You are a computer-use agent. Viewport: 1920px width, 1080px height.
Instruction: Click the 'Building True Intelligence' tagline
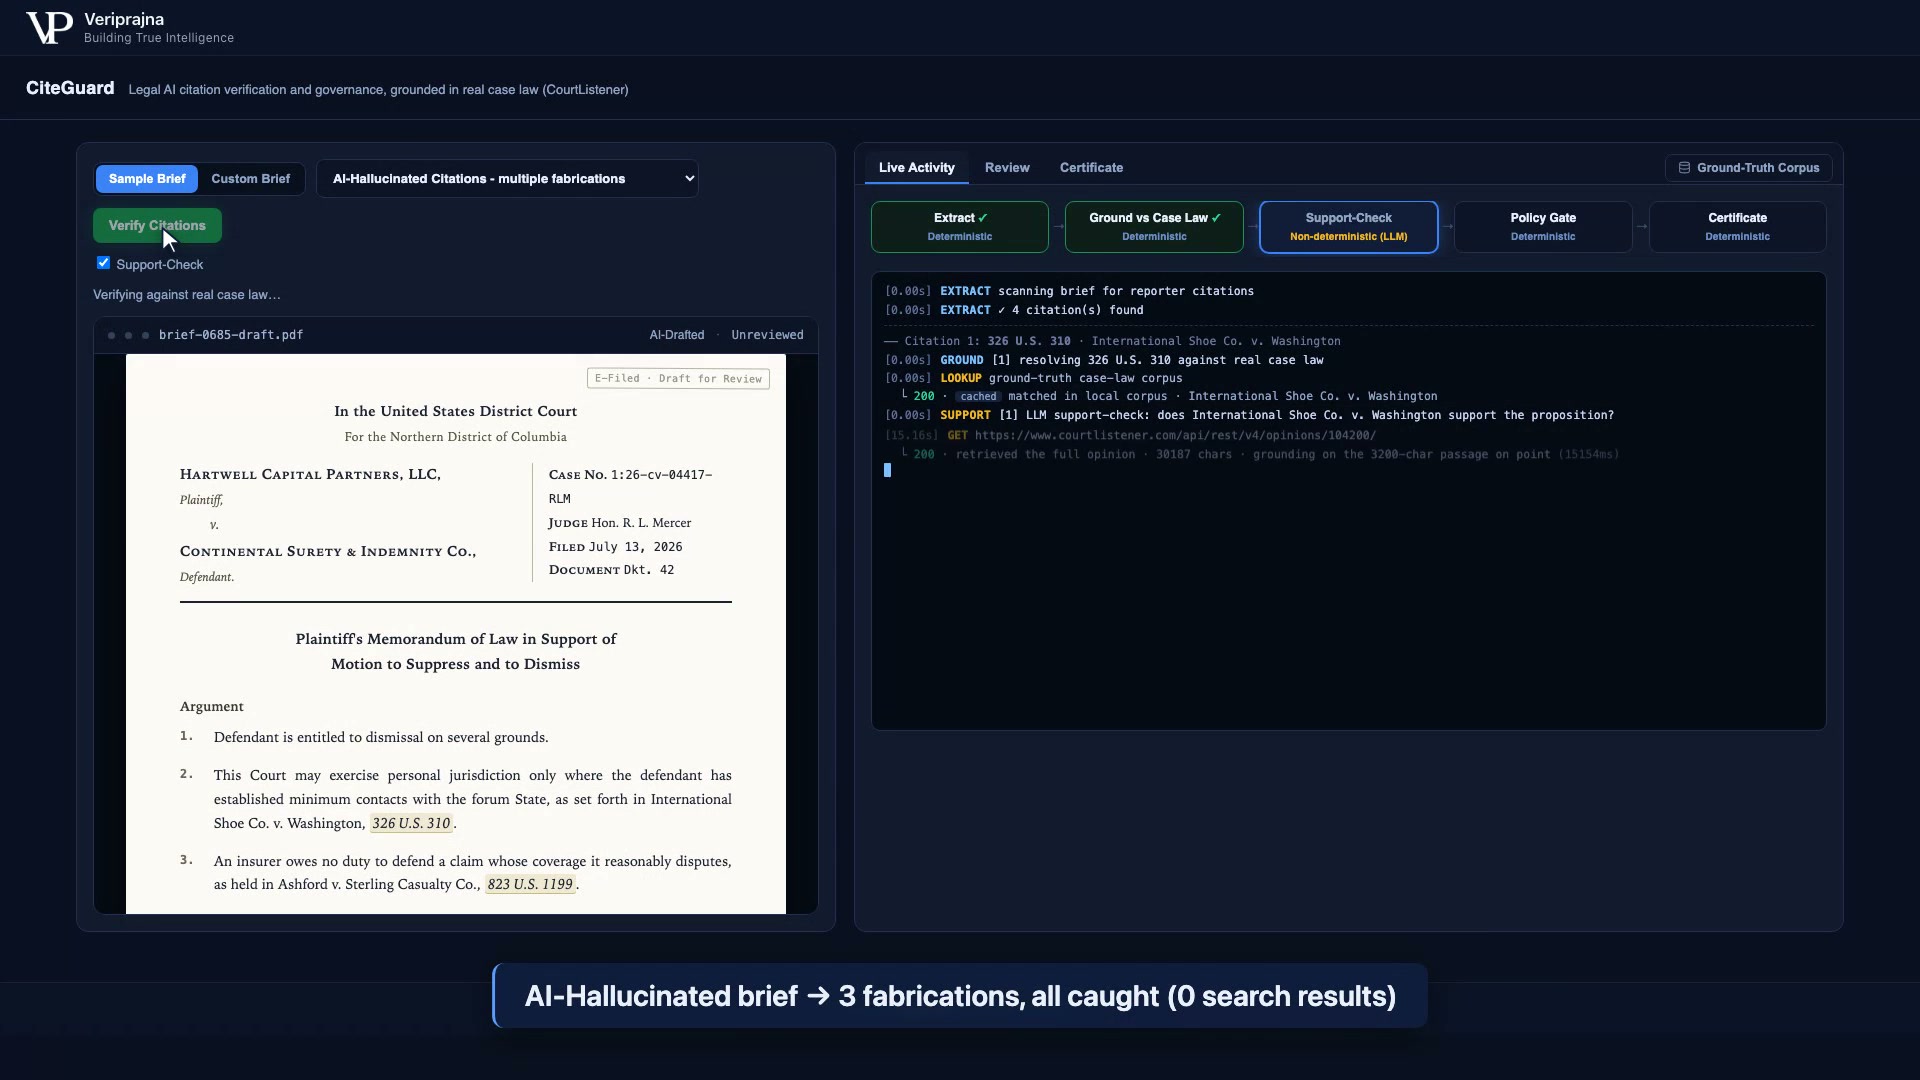(x=159, y=38)
